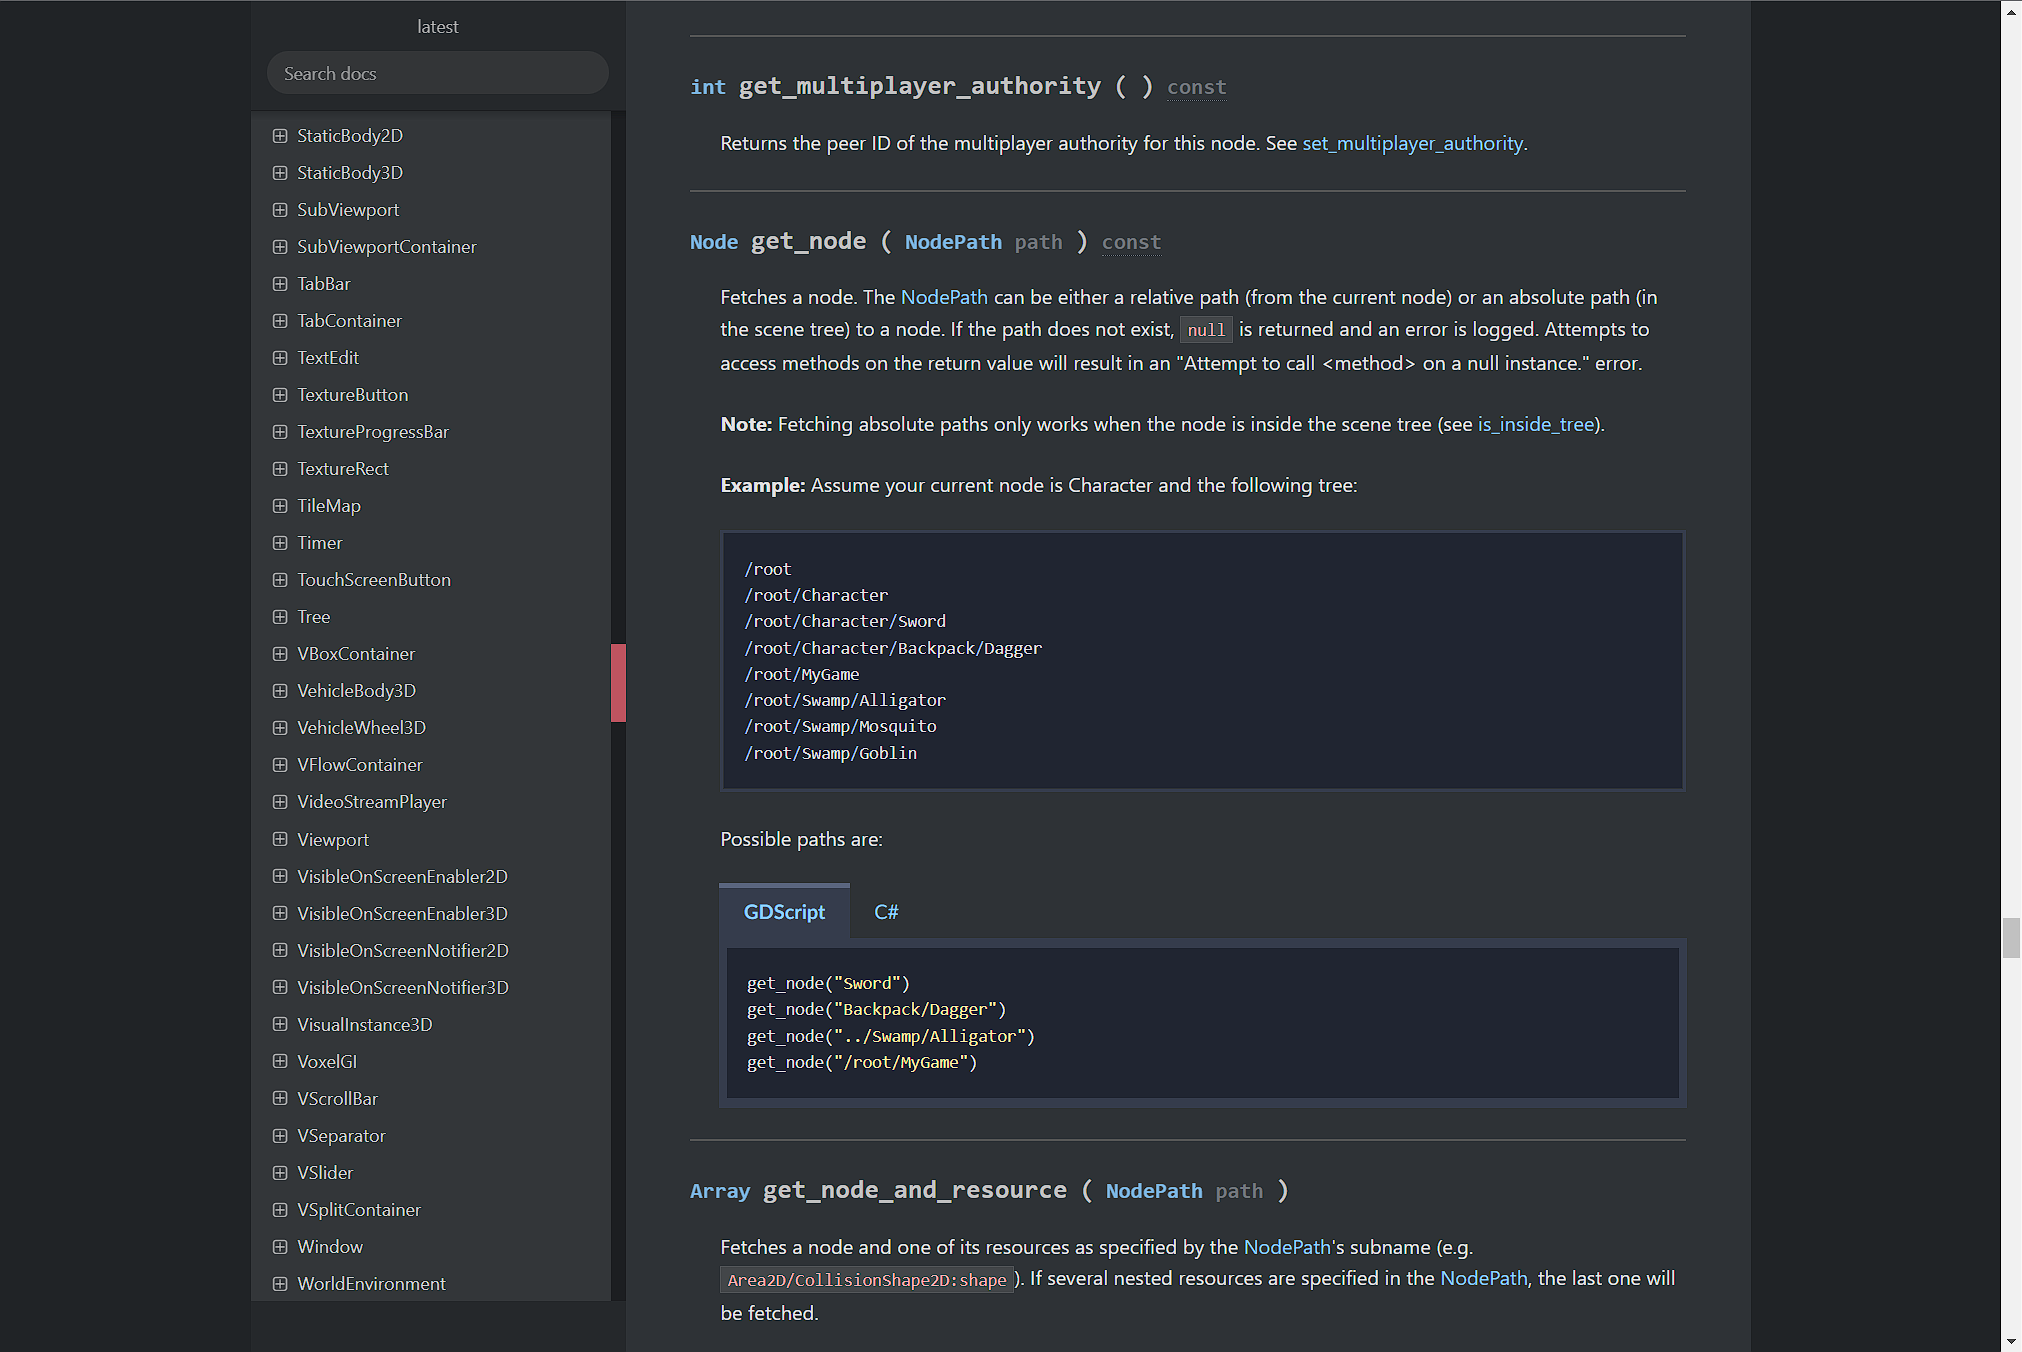Expand the Window plus icon
This screenshot has width=2022, height=1352.
point(280,1247)
